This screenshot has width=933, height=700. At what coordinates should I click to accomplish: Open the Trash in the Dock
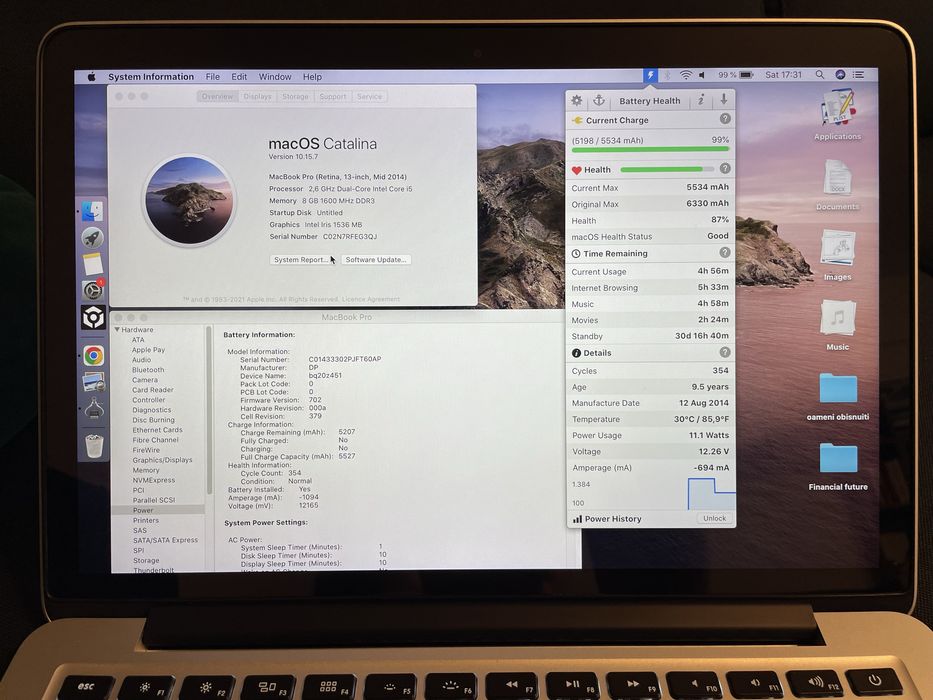click(x=94, y=445)
